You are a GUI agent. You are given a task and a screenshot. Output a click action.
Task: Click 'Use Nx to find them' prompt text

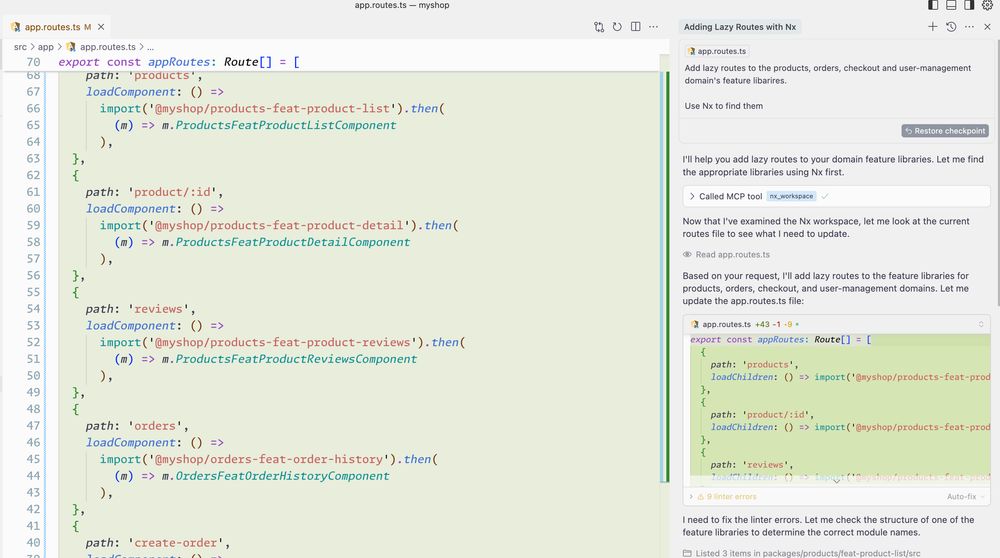723,106
